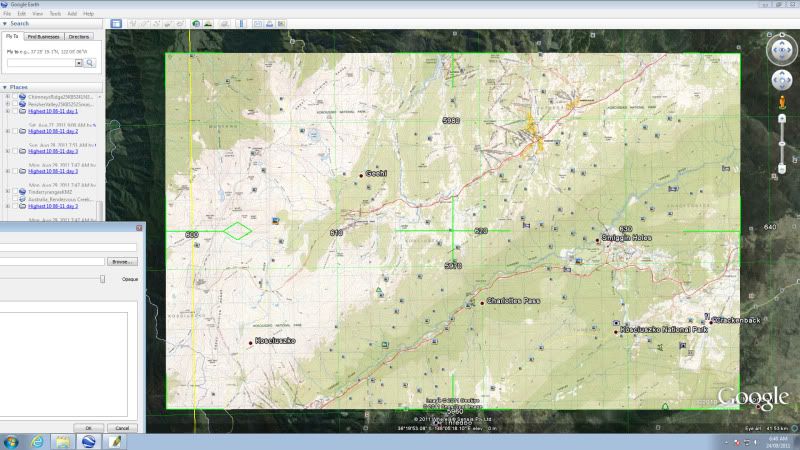
Task: Open the Help menu
Action: (88, 13)
